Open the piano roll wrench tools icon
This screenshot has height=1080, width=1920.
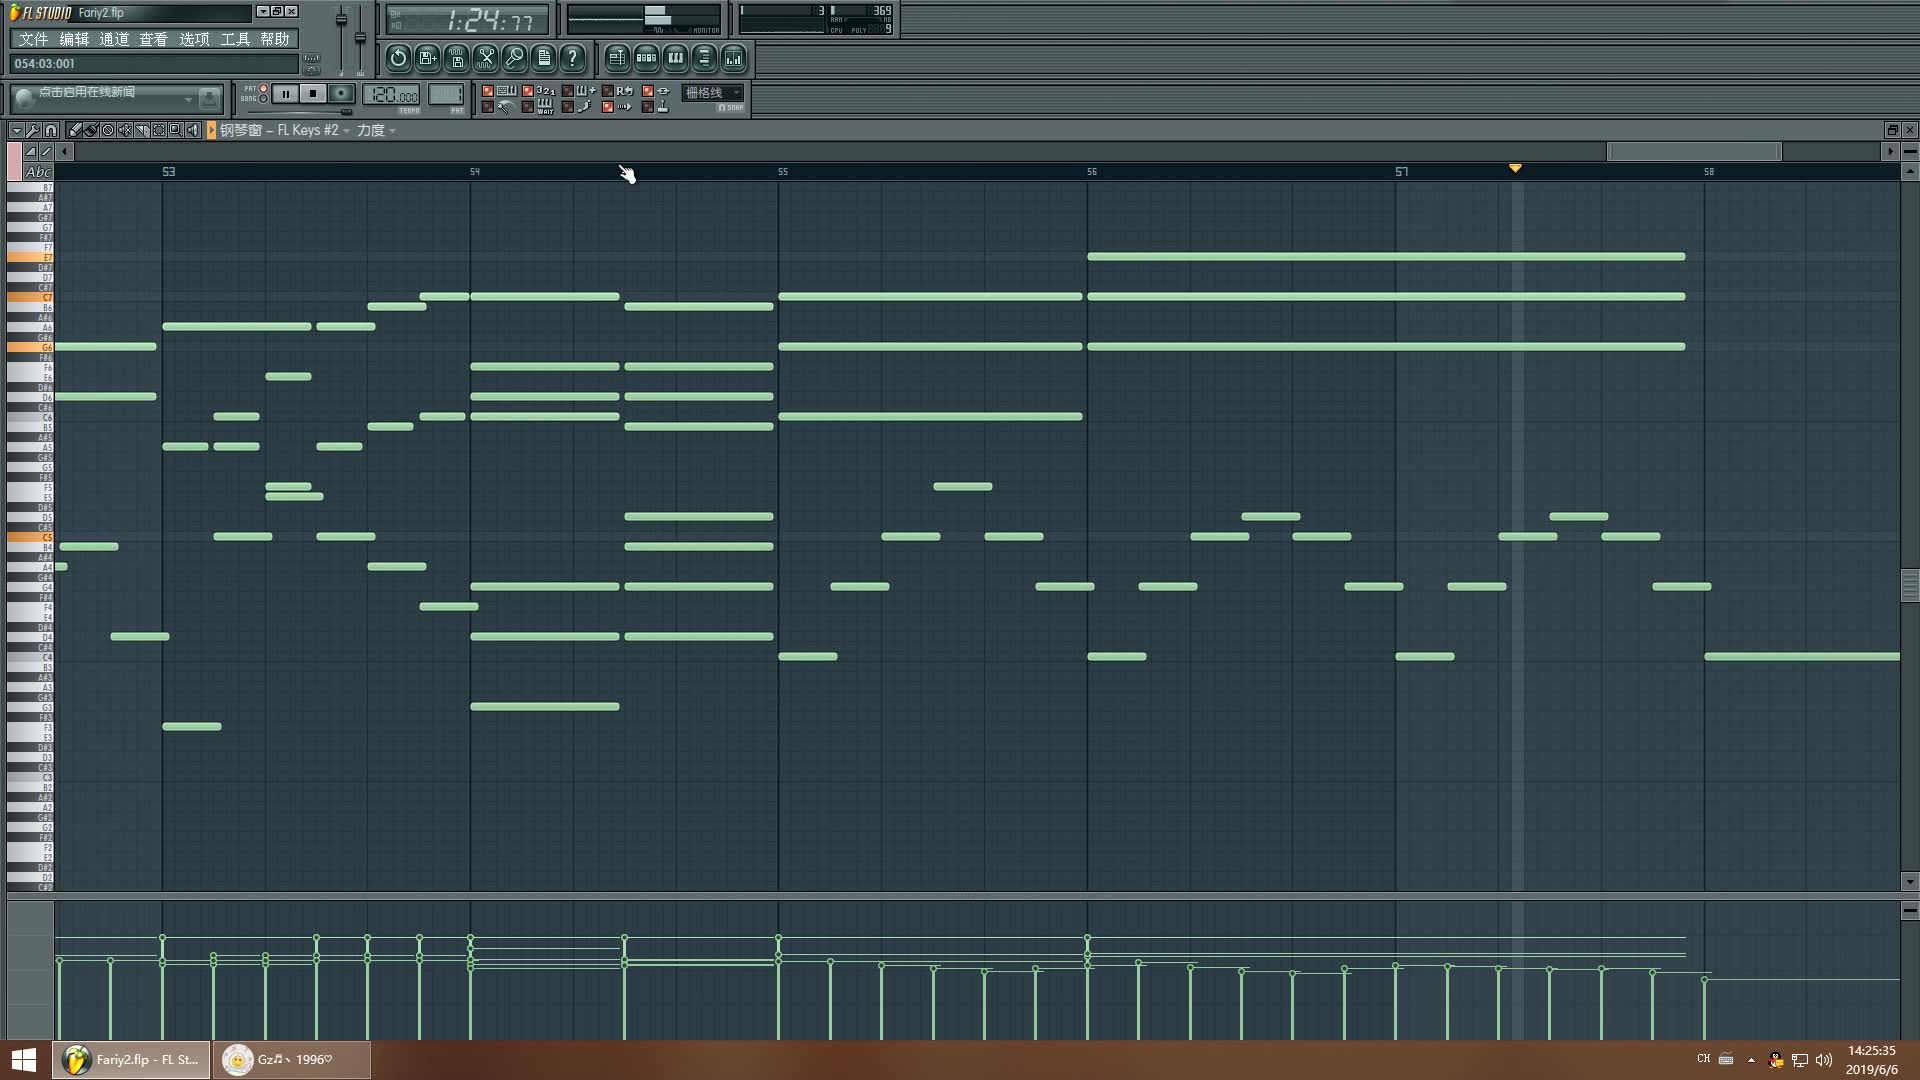coord(33,130)
